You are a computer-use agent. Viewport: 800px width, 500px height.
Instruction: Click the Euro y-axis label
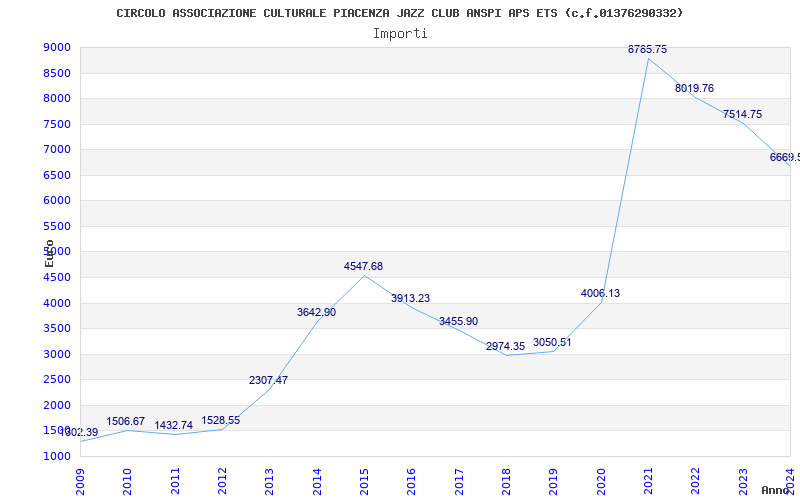click(x=49, y=252)
